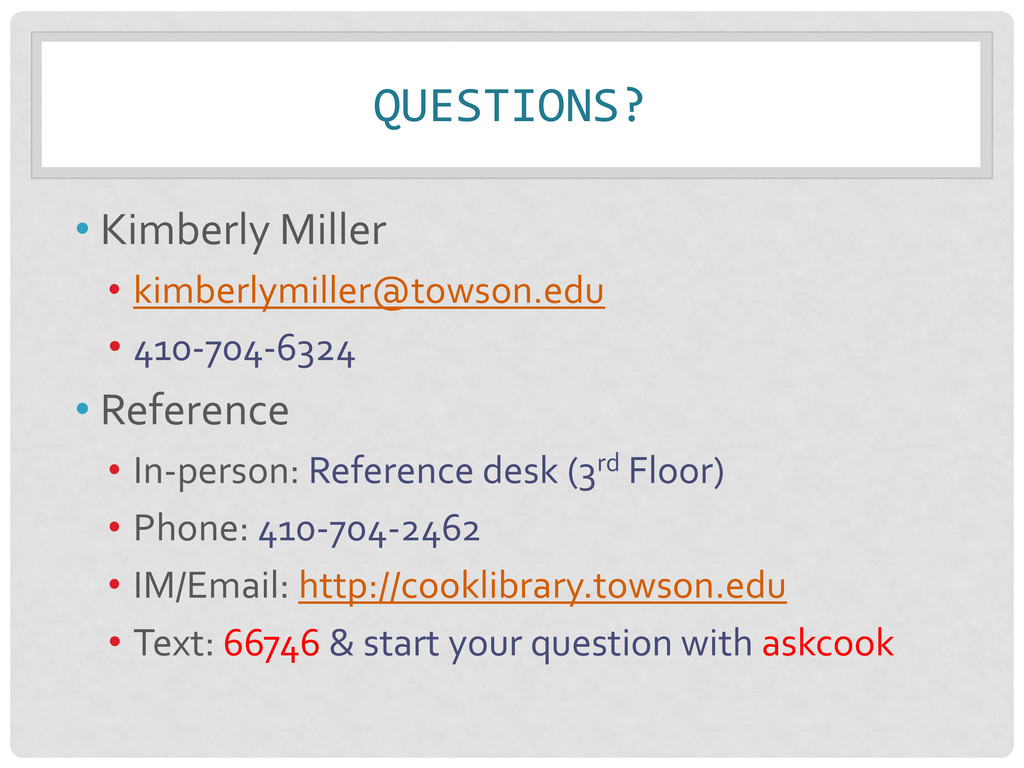Viewport: 1024px width, 768px height.
Task: Click the "Text:" label
Action: (x=174, y=644)
